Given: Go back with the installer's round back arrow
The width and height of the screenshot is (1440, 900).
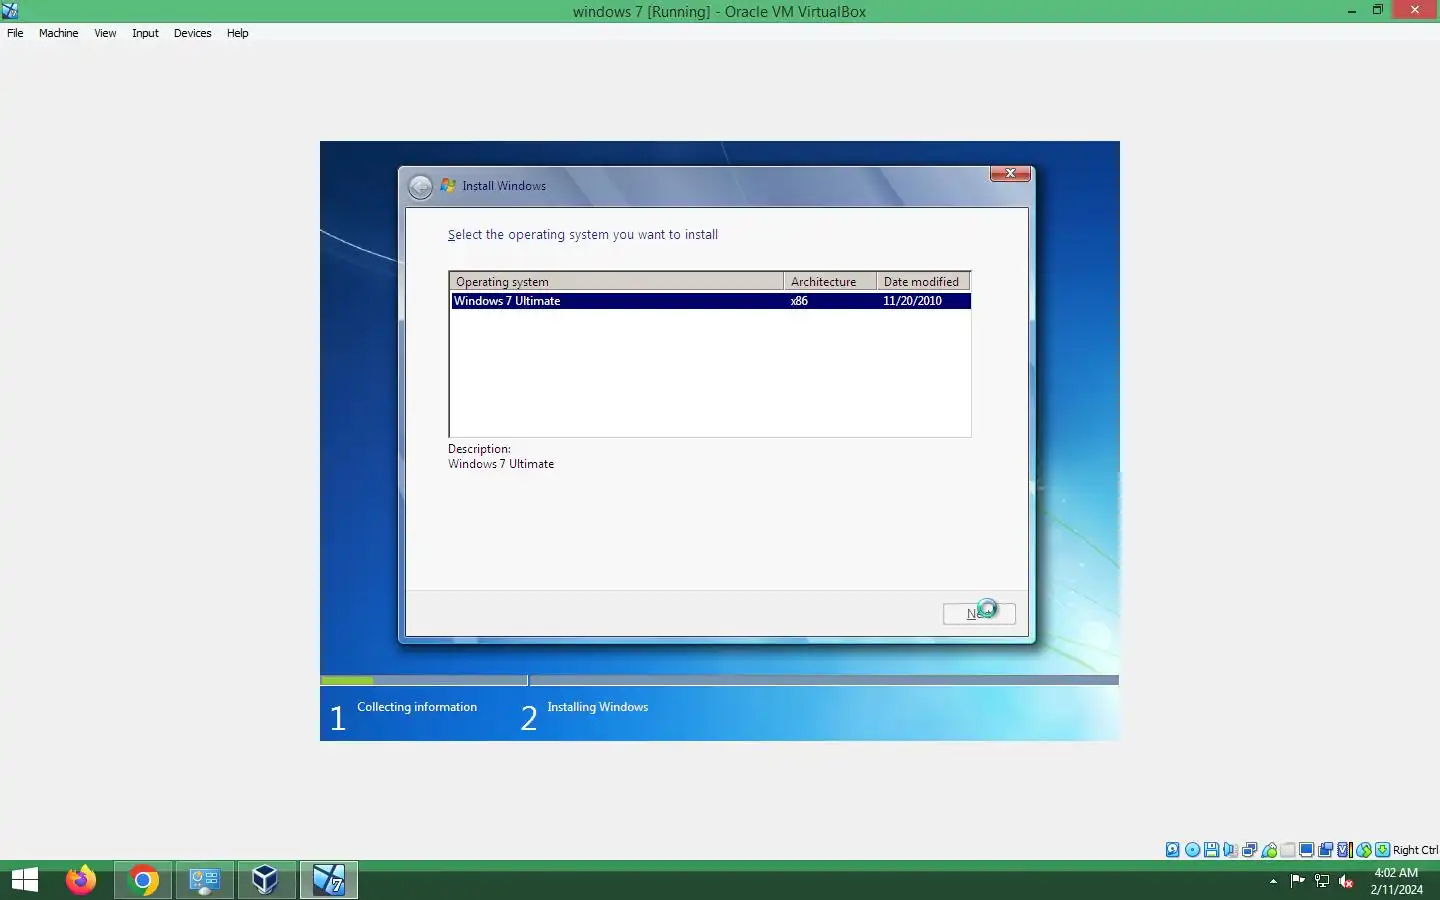Looking at the screenshot, I should [x=421, y=186].
